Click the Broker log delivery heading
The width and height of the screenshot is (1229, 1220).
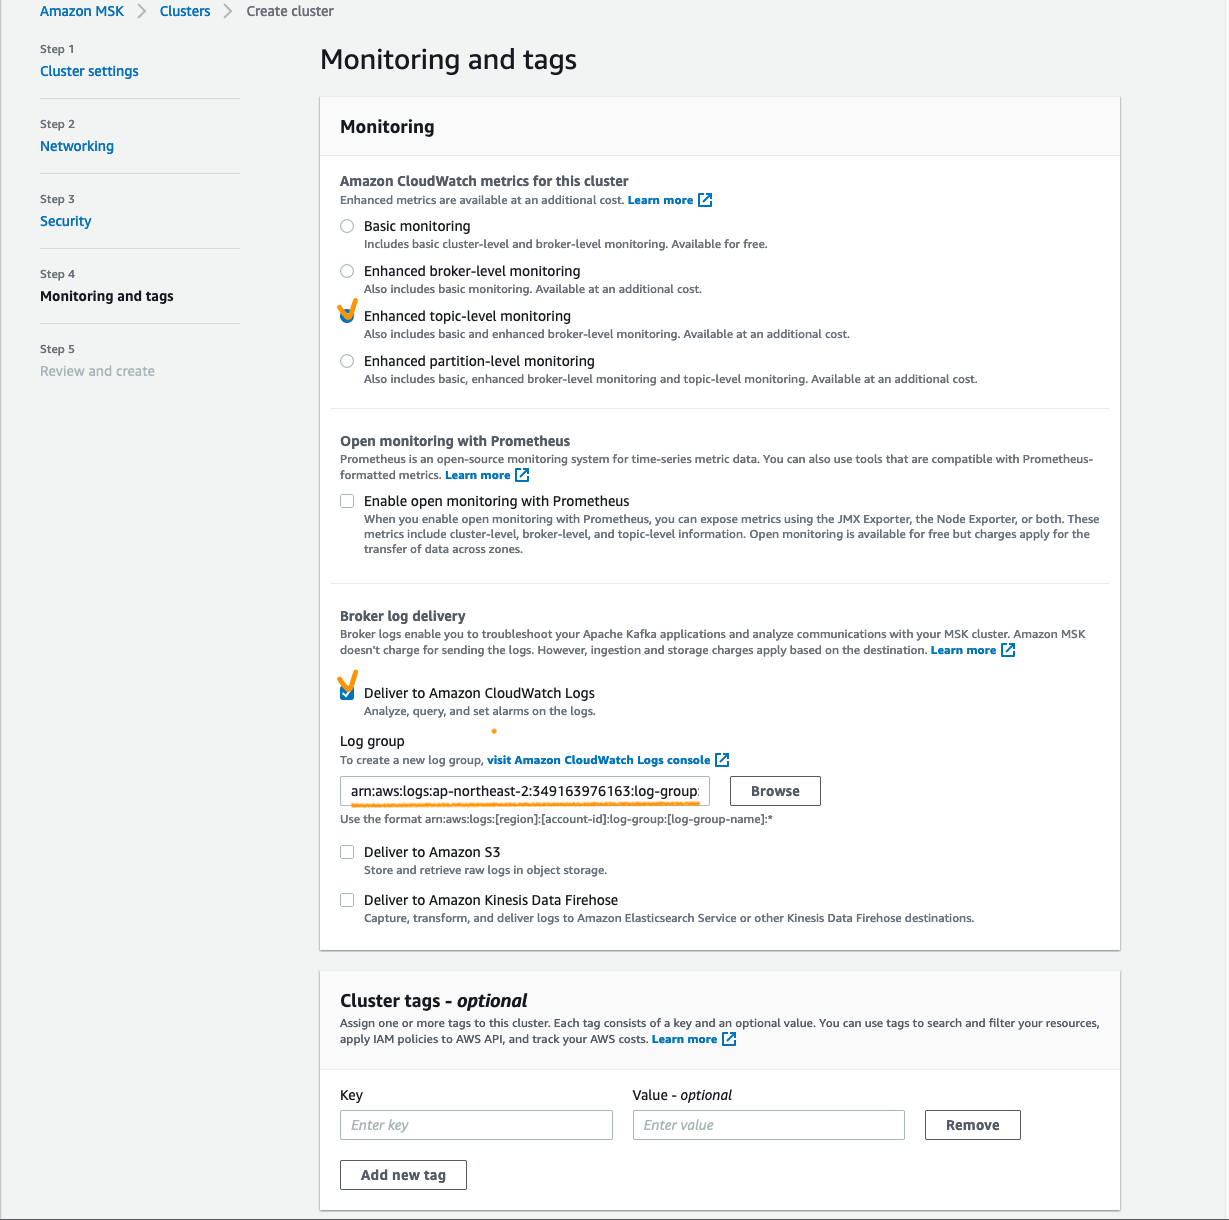(403, 616)
